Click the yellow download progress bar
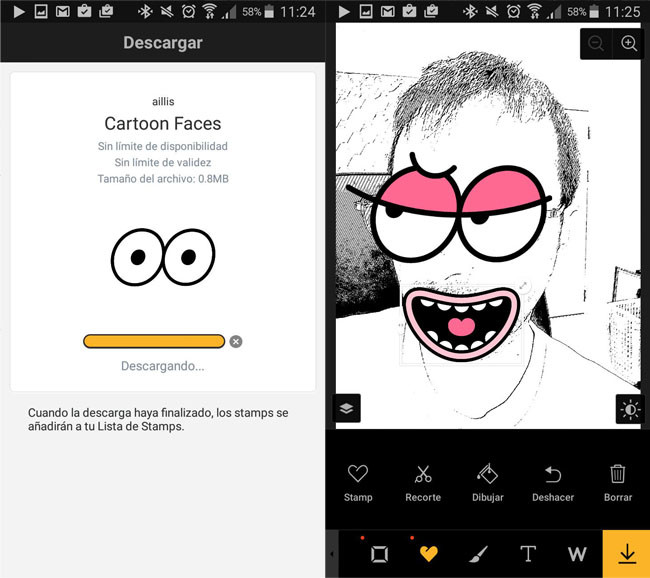Screen dimensions: 650x578 click(x=154, y=341)
